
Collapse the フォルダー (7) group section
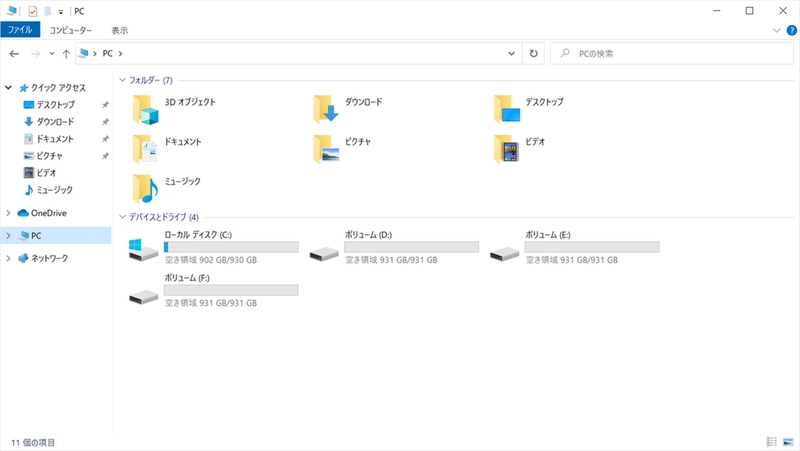(x=122, y=80)
